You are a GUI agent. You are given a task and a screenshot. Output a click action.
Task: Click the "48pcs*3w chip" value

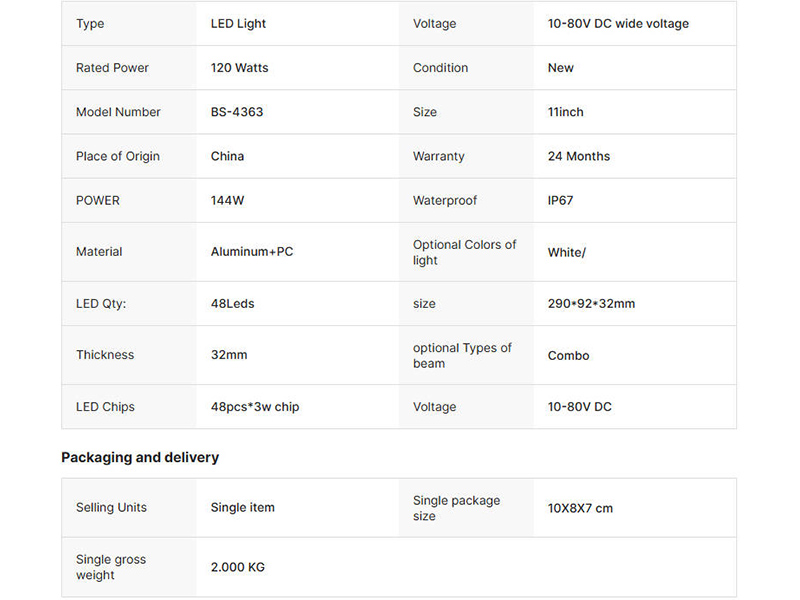click(255, 407)
